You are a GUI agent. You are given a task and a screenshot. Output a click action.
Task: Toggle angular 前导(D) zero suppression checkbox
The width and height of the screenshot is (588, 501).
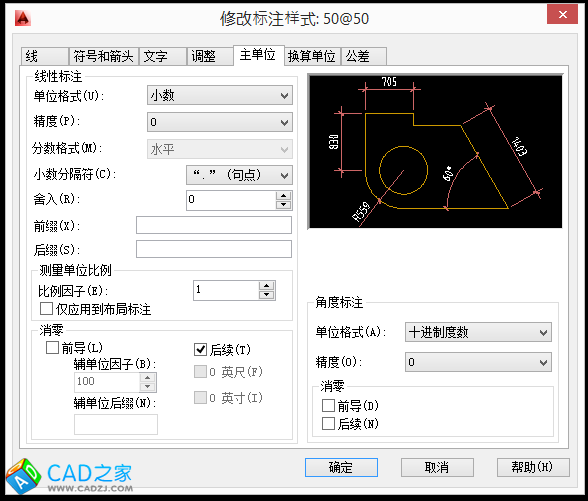point(328,405)
